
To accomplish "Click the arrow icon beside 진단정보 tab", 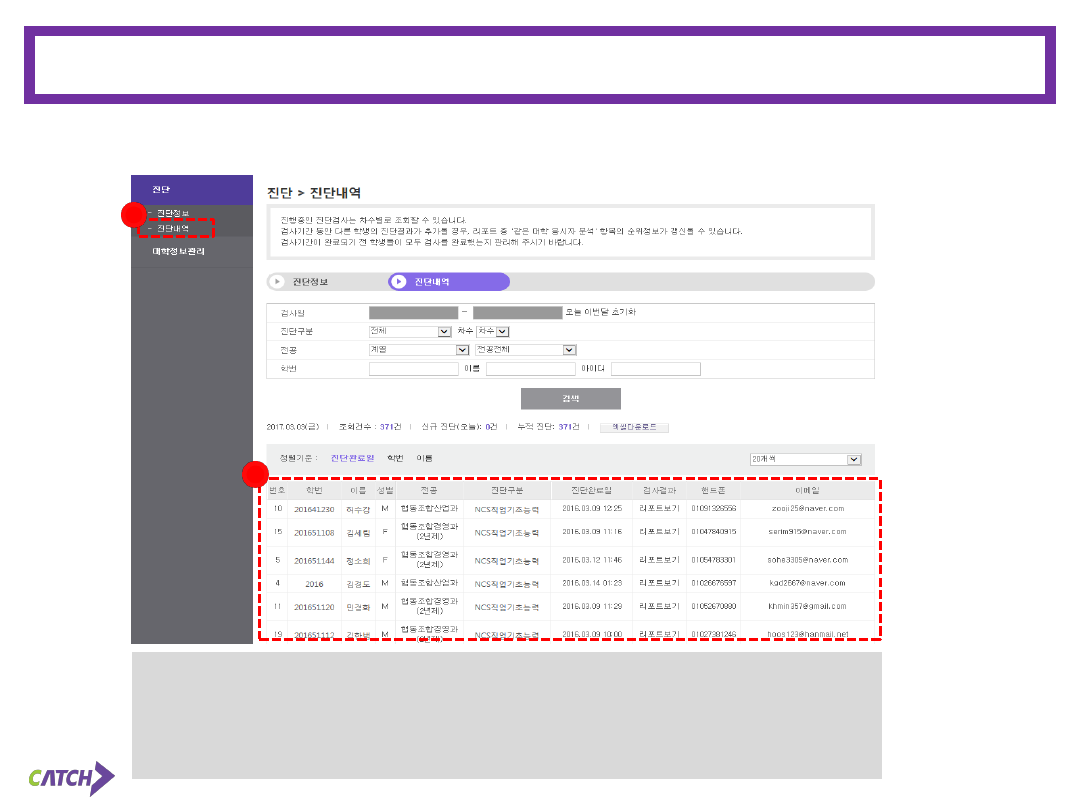I will tap(278, 282).
